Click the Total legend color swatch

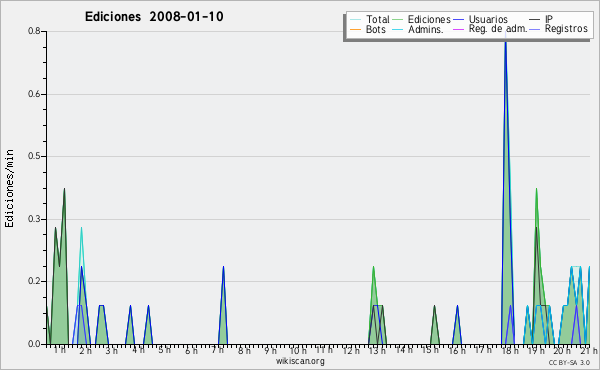355,19
